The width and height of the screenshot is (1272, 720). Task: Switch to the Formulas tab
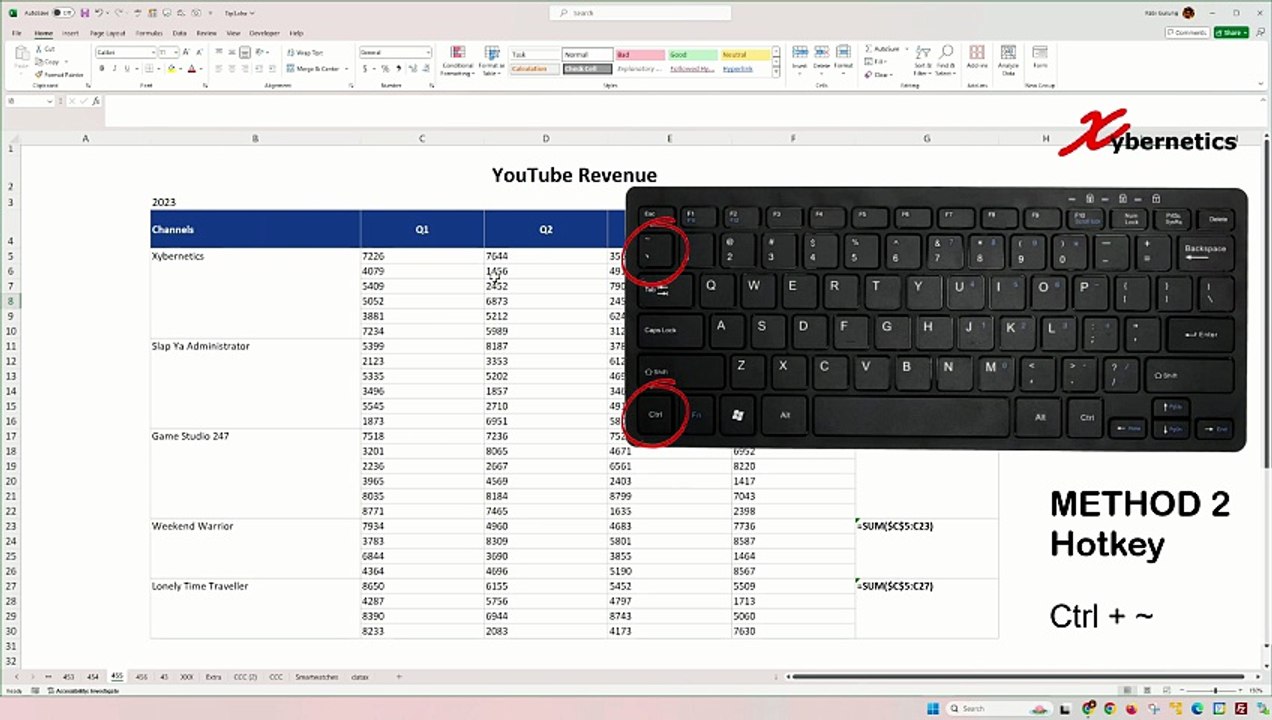pyautogui.click(x=149, y=33)
